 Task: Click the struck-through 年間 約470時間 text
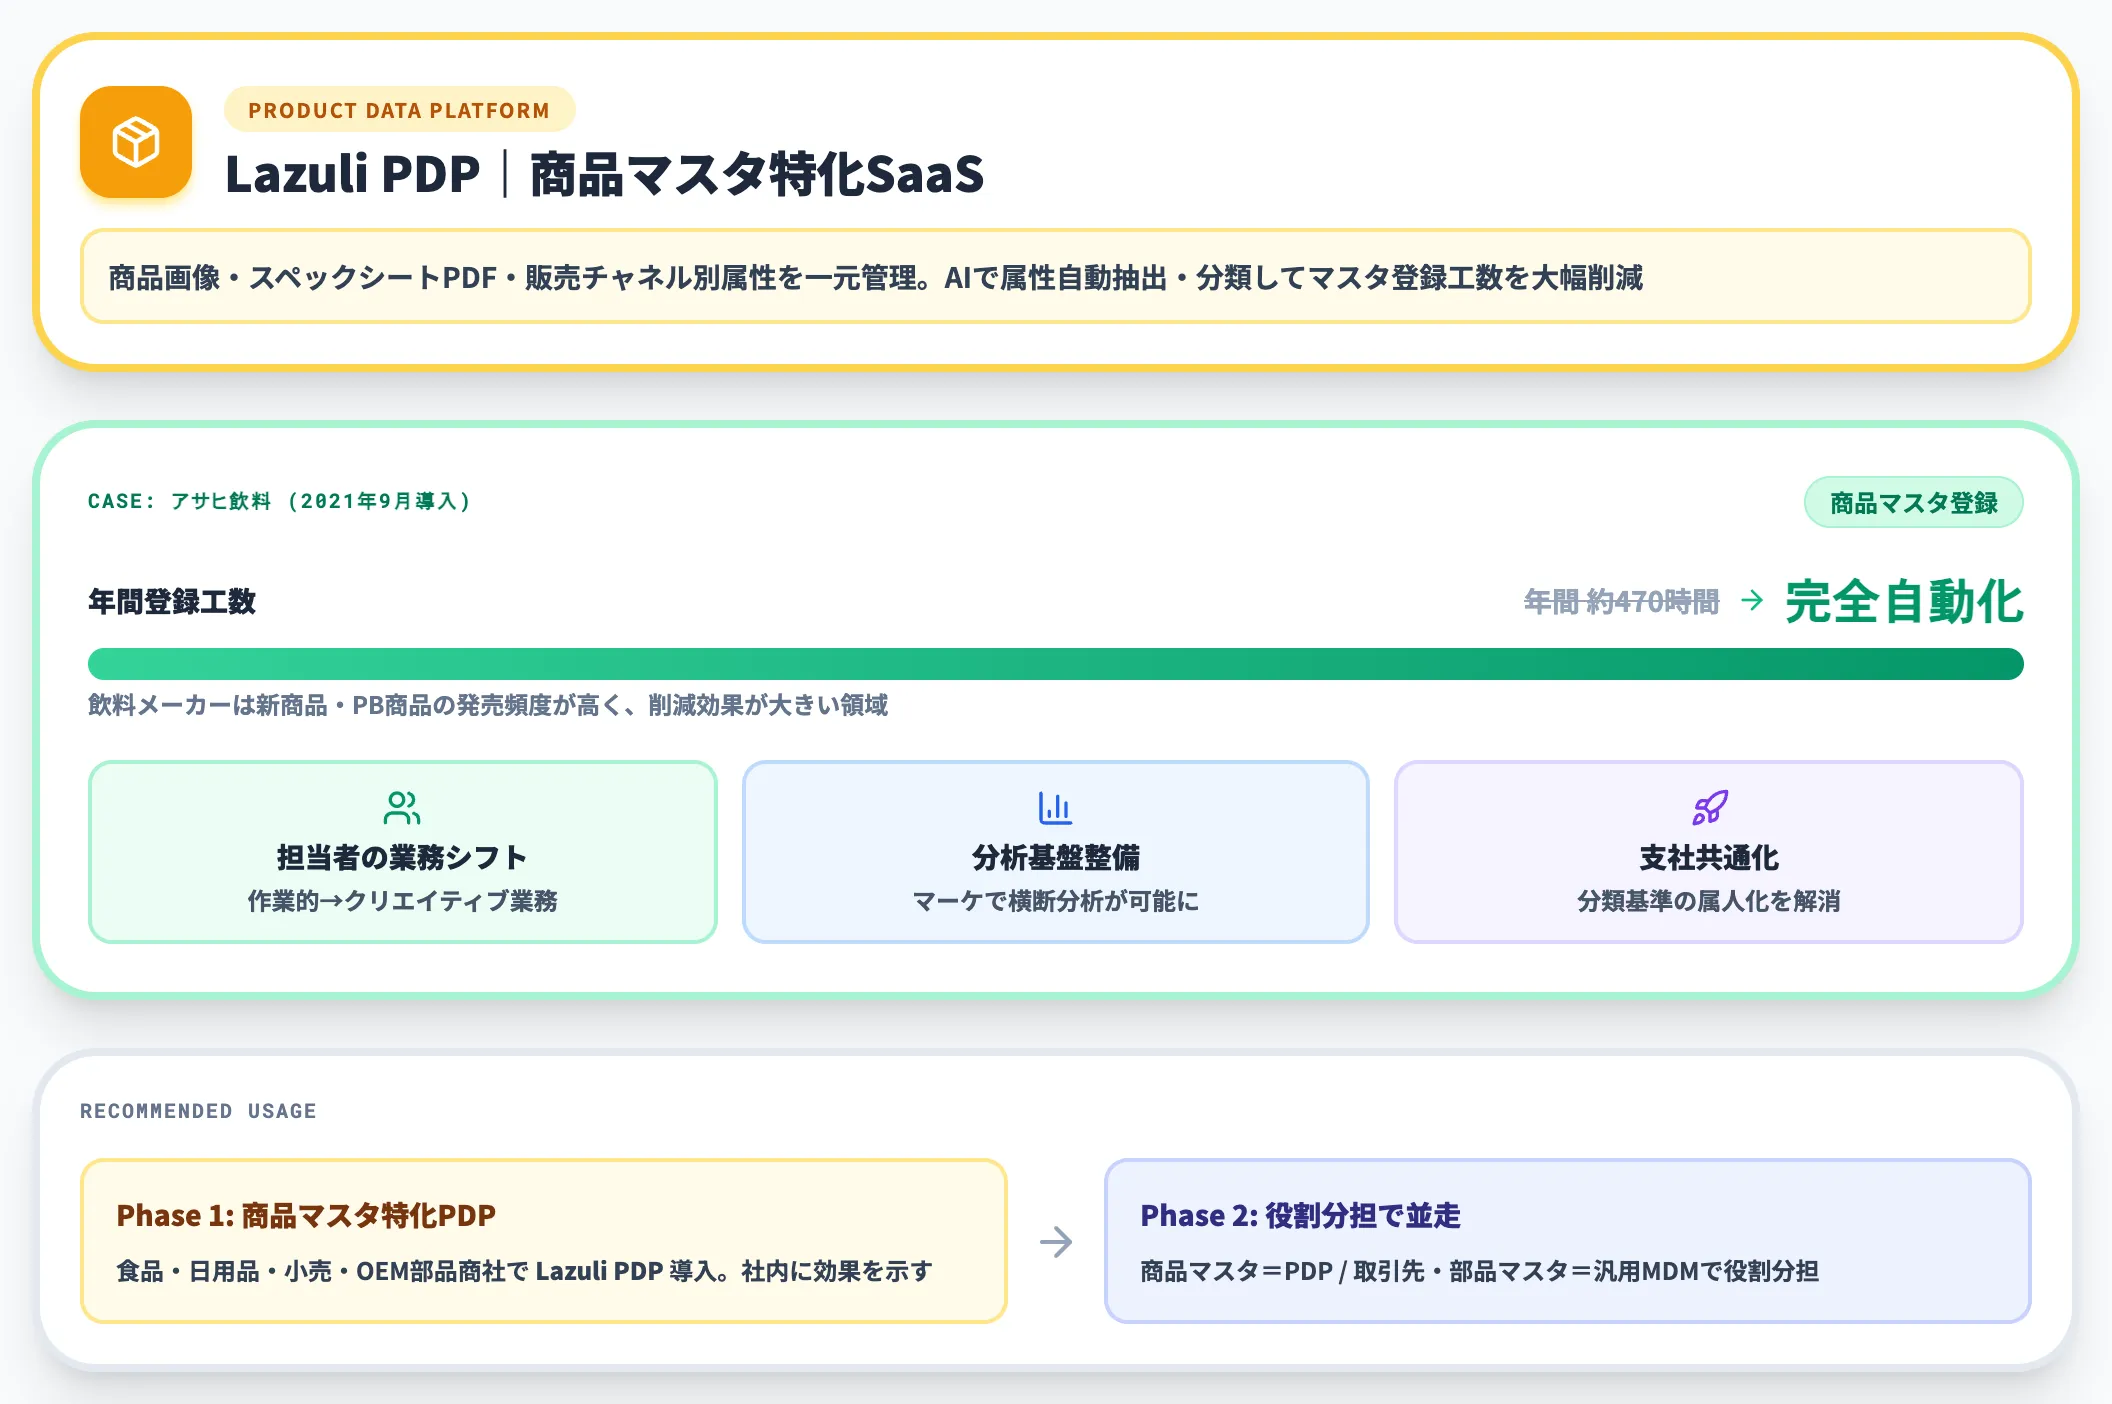[x=1621, y=601]
